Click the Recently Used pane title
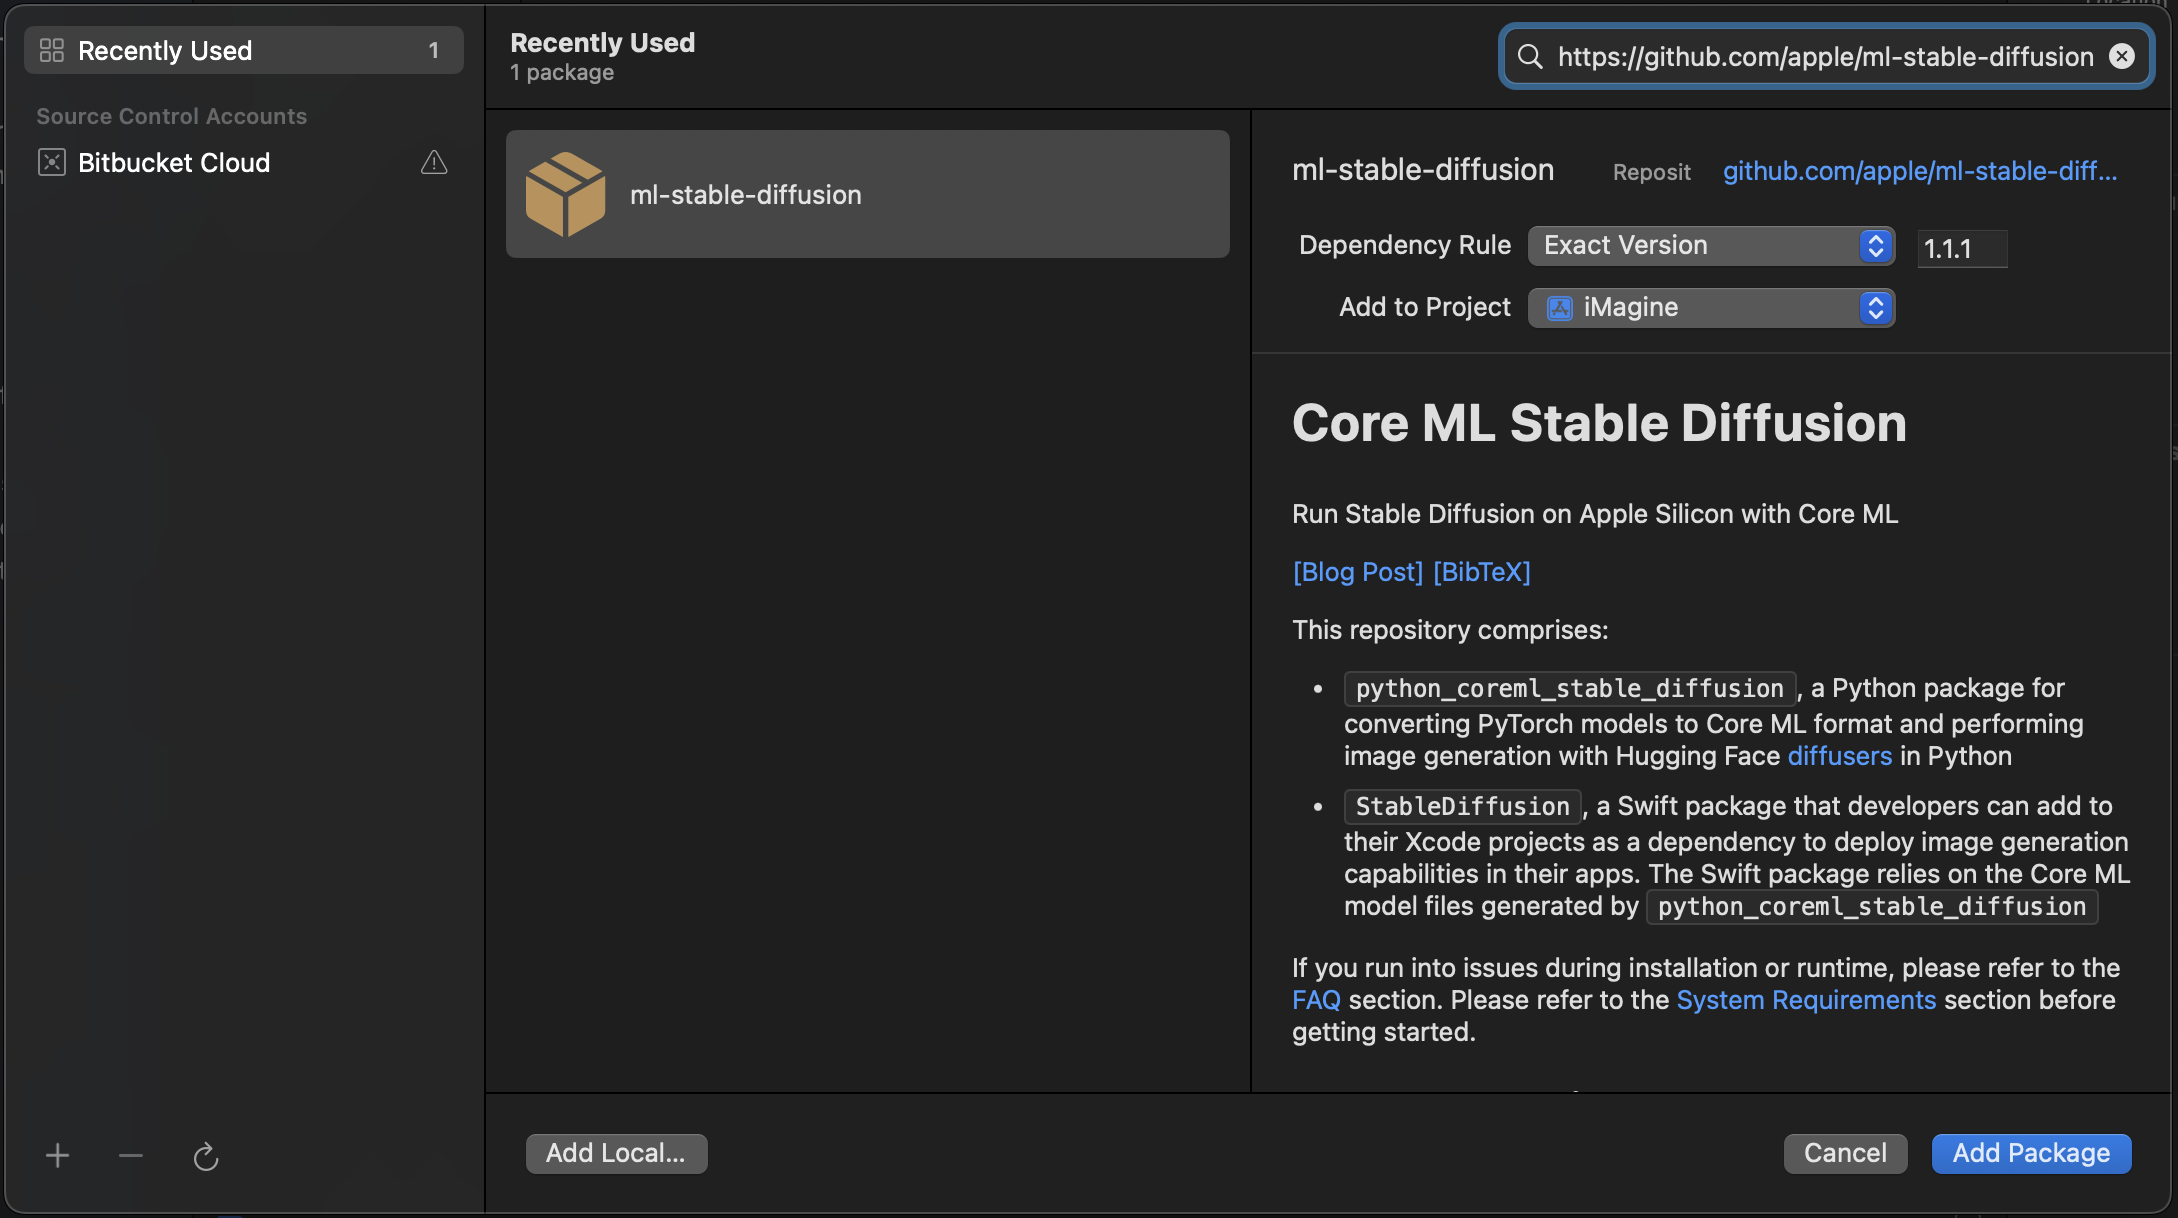Viewport: 2178px width, 1218px height. pyautogui.click(x=602, y=43)
